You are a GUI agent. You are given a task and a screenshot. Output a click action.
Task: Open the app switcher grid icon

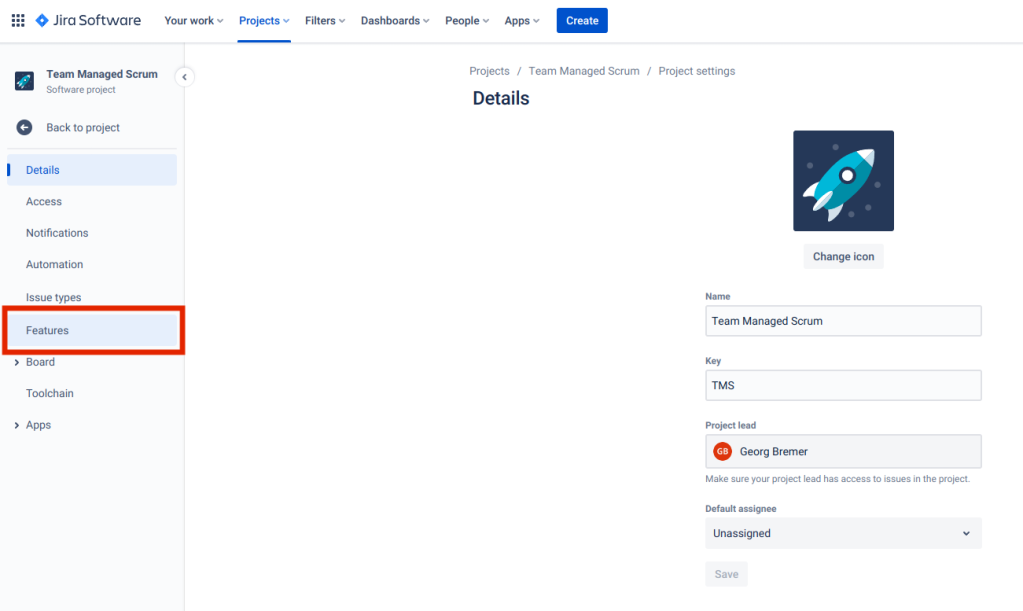[x=18, y=20]
